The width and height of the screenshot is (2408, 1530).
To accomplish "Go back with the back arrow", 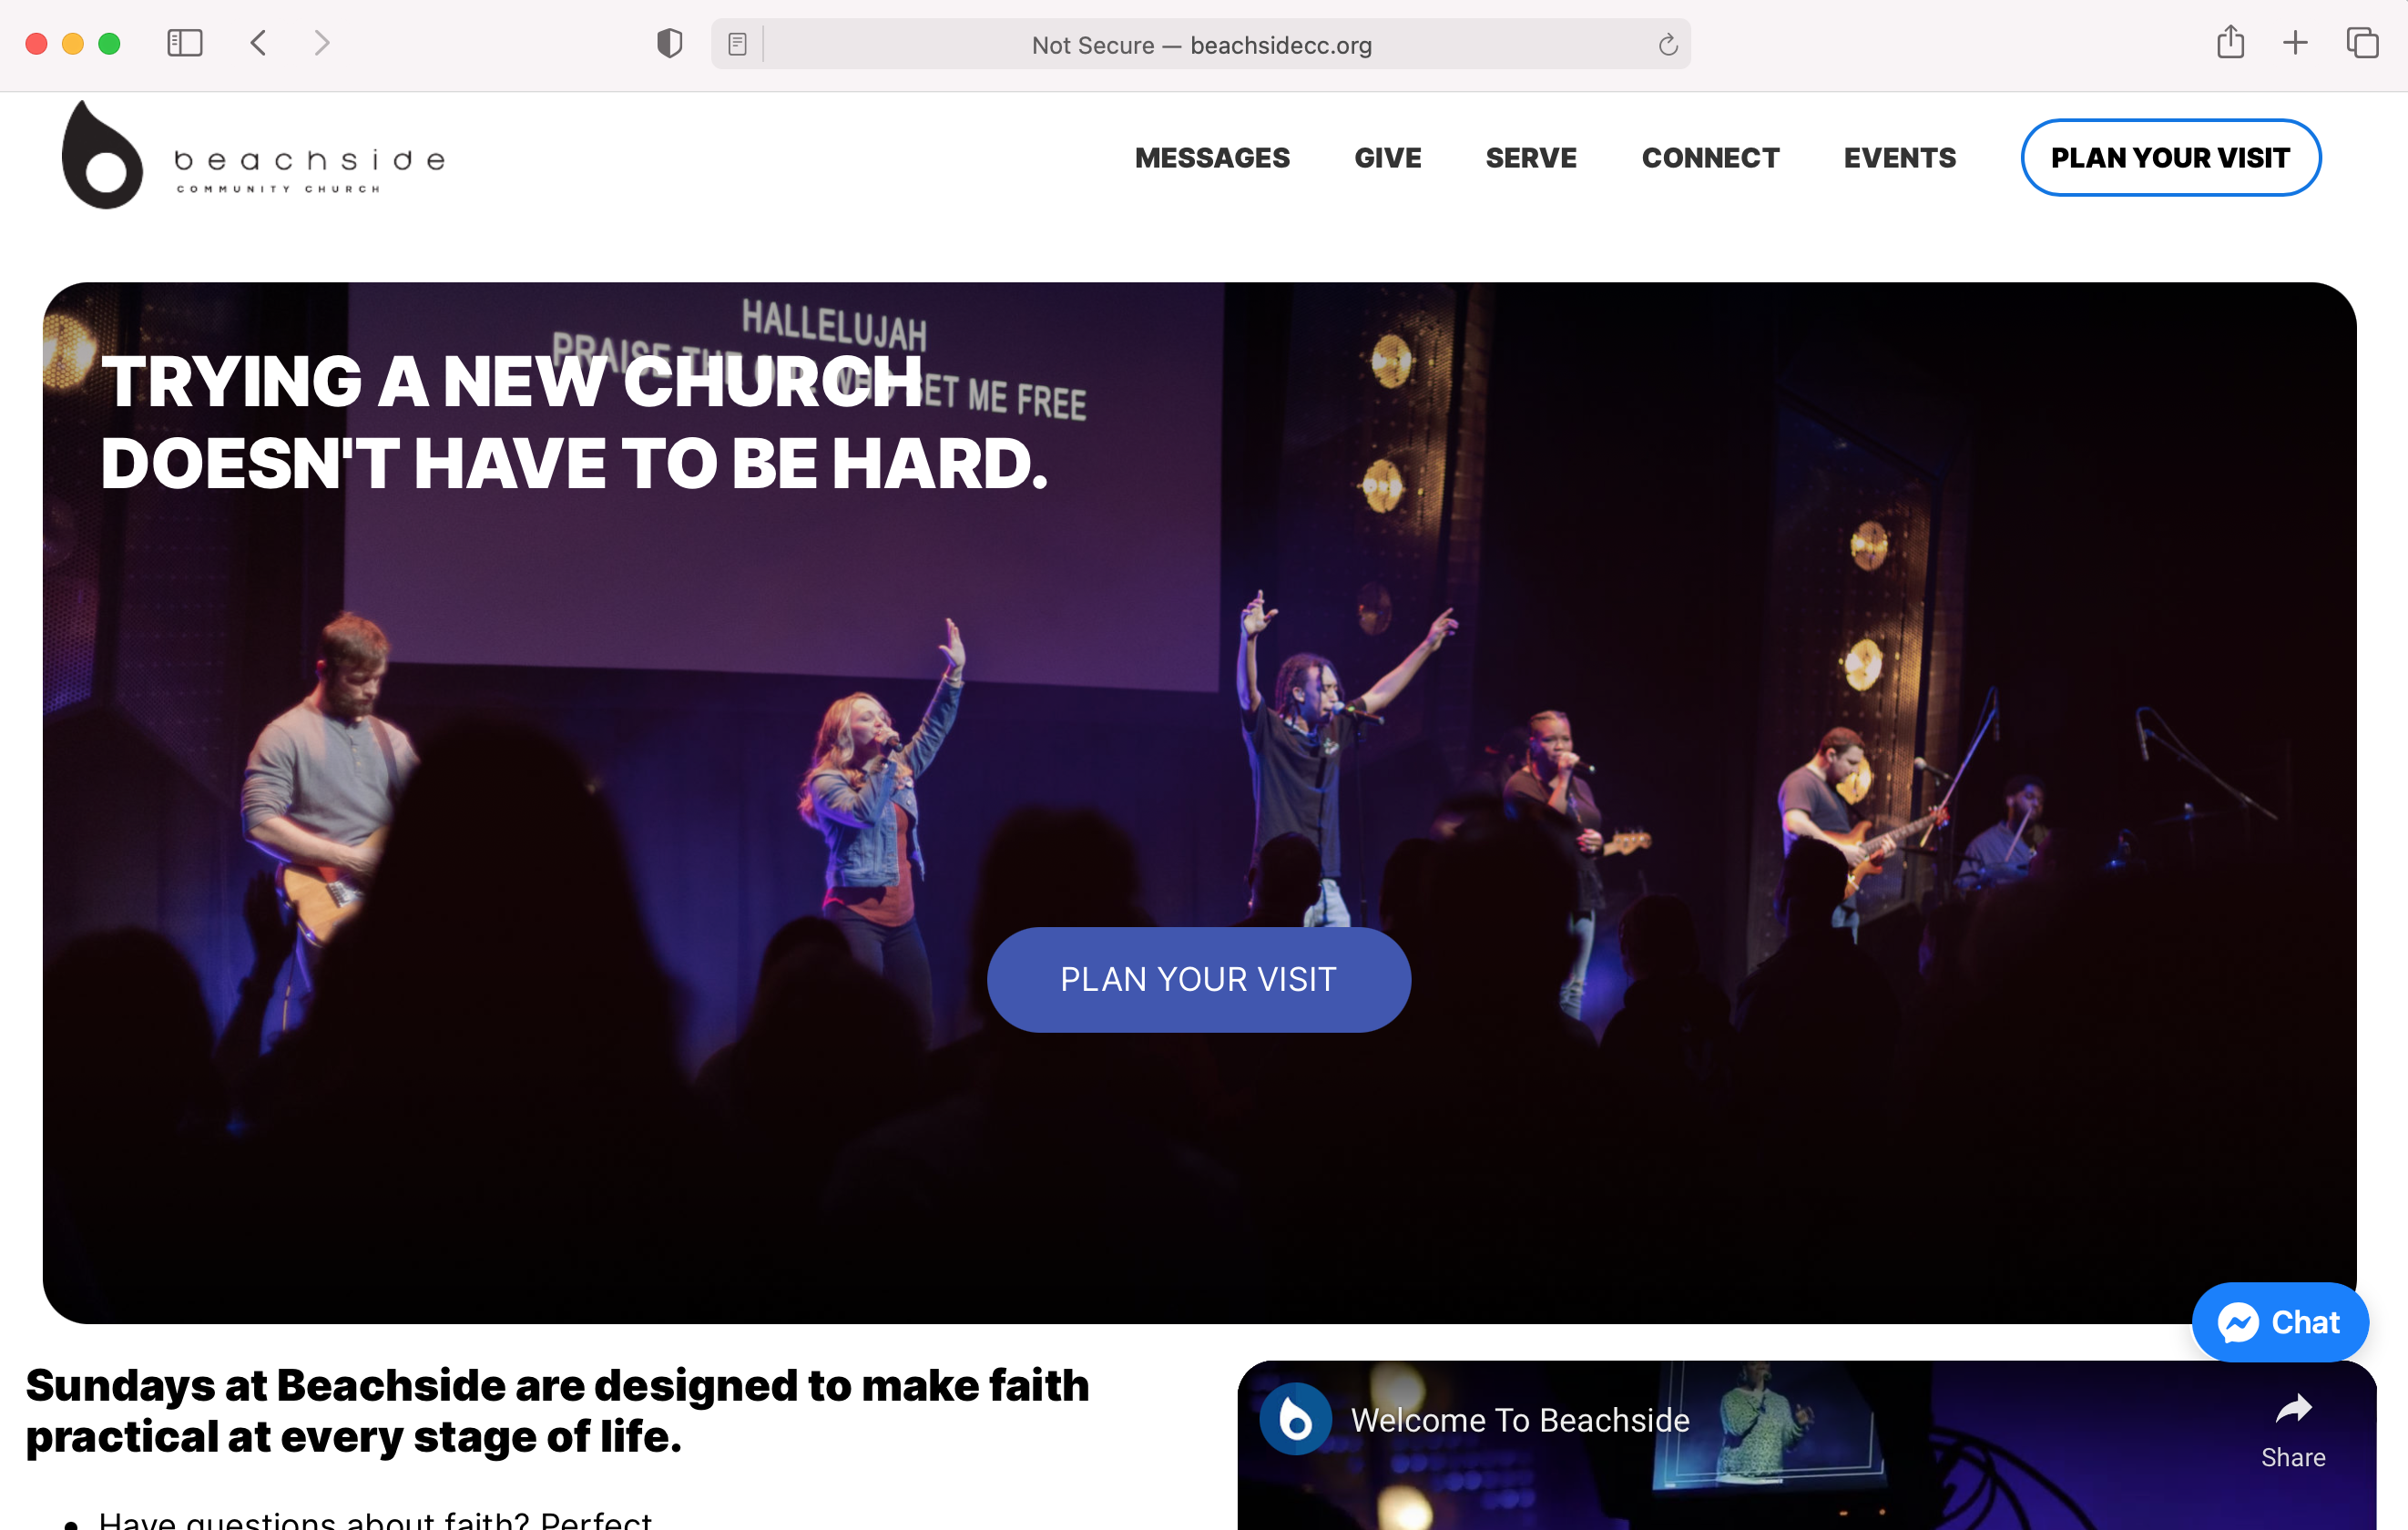I will point(258,43).
